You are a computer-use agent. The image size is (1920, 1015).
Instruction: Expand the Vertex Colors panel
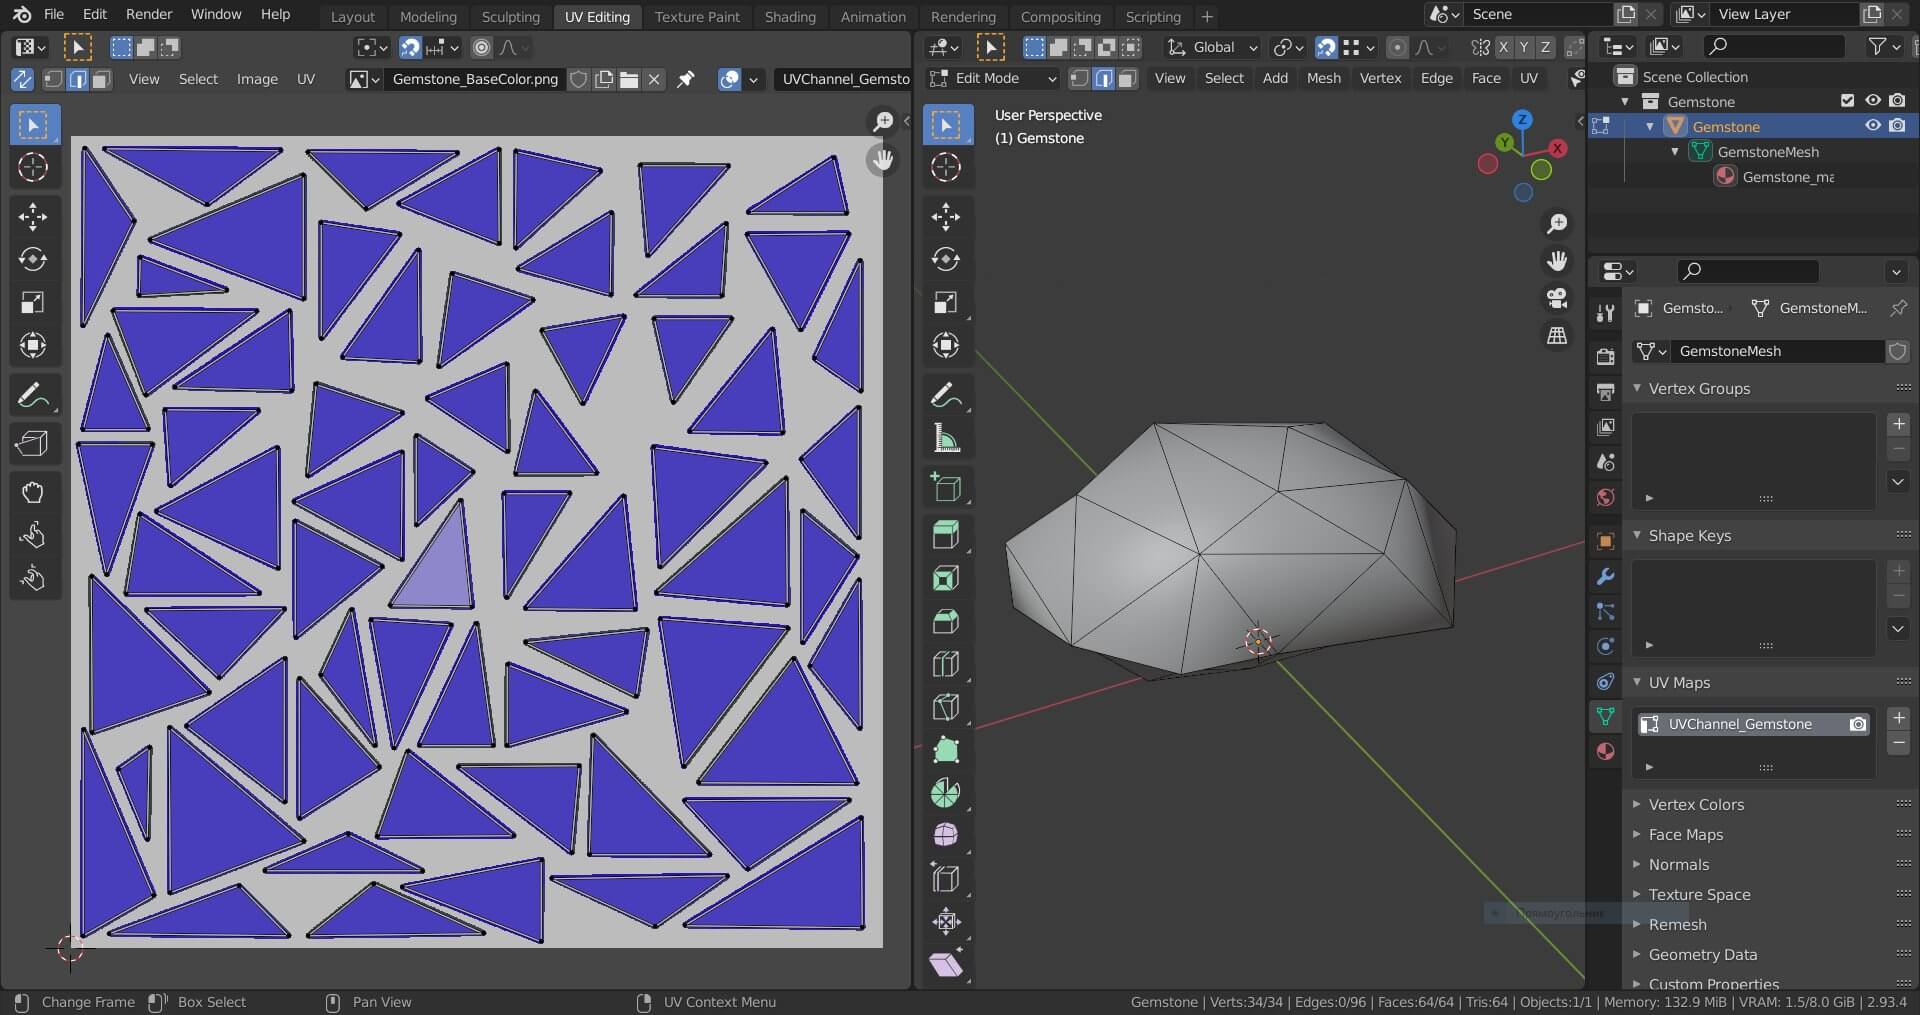pyautogui.click(x=1696, y=804)
